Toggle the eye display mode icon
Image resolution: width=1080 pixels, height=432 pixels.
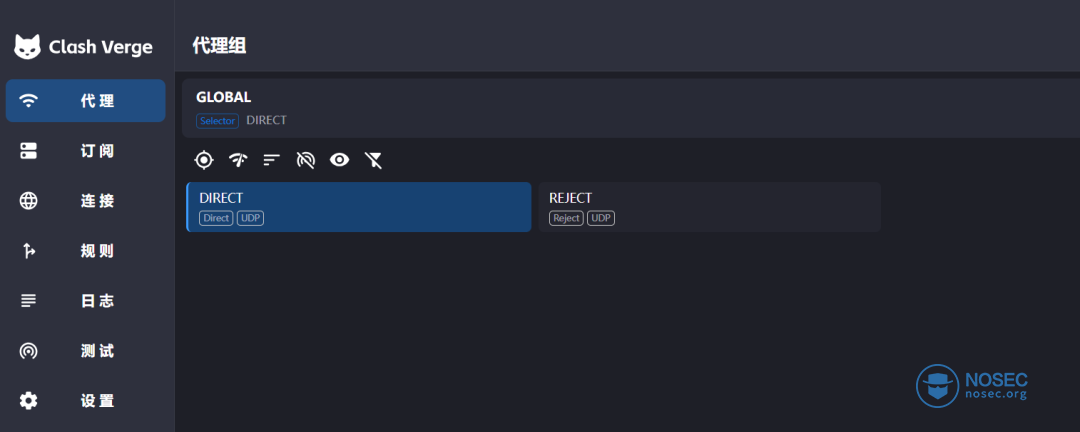(x=340, y=161)
